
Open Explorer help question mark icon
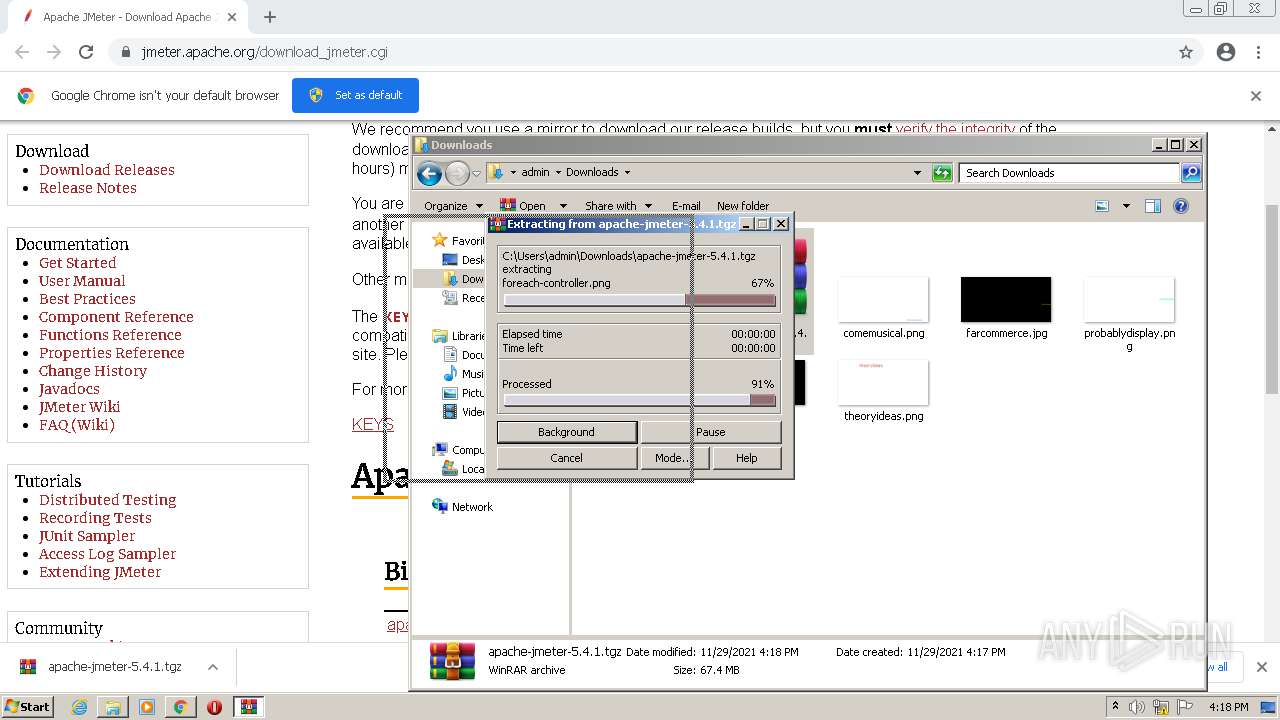tap(1181, 206)
